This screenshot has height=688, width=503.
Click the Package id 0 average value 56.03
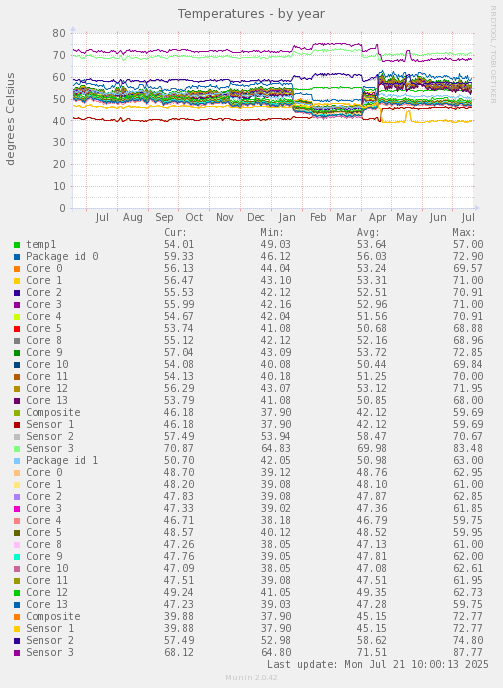coord(372,256)
